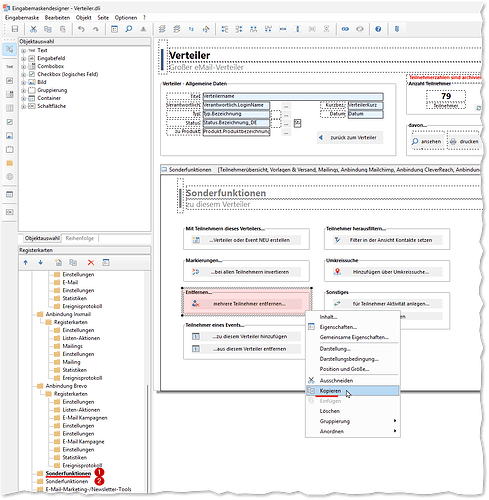The height and width of the screenshot is (500, 489).
Task: Click 'mehrere Teilnehmer entfernen...' button
Action: point(246,304)
